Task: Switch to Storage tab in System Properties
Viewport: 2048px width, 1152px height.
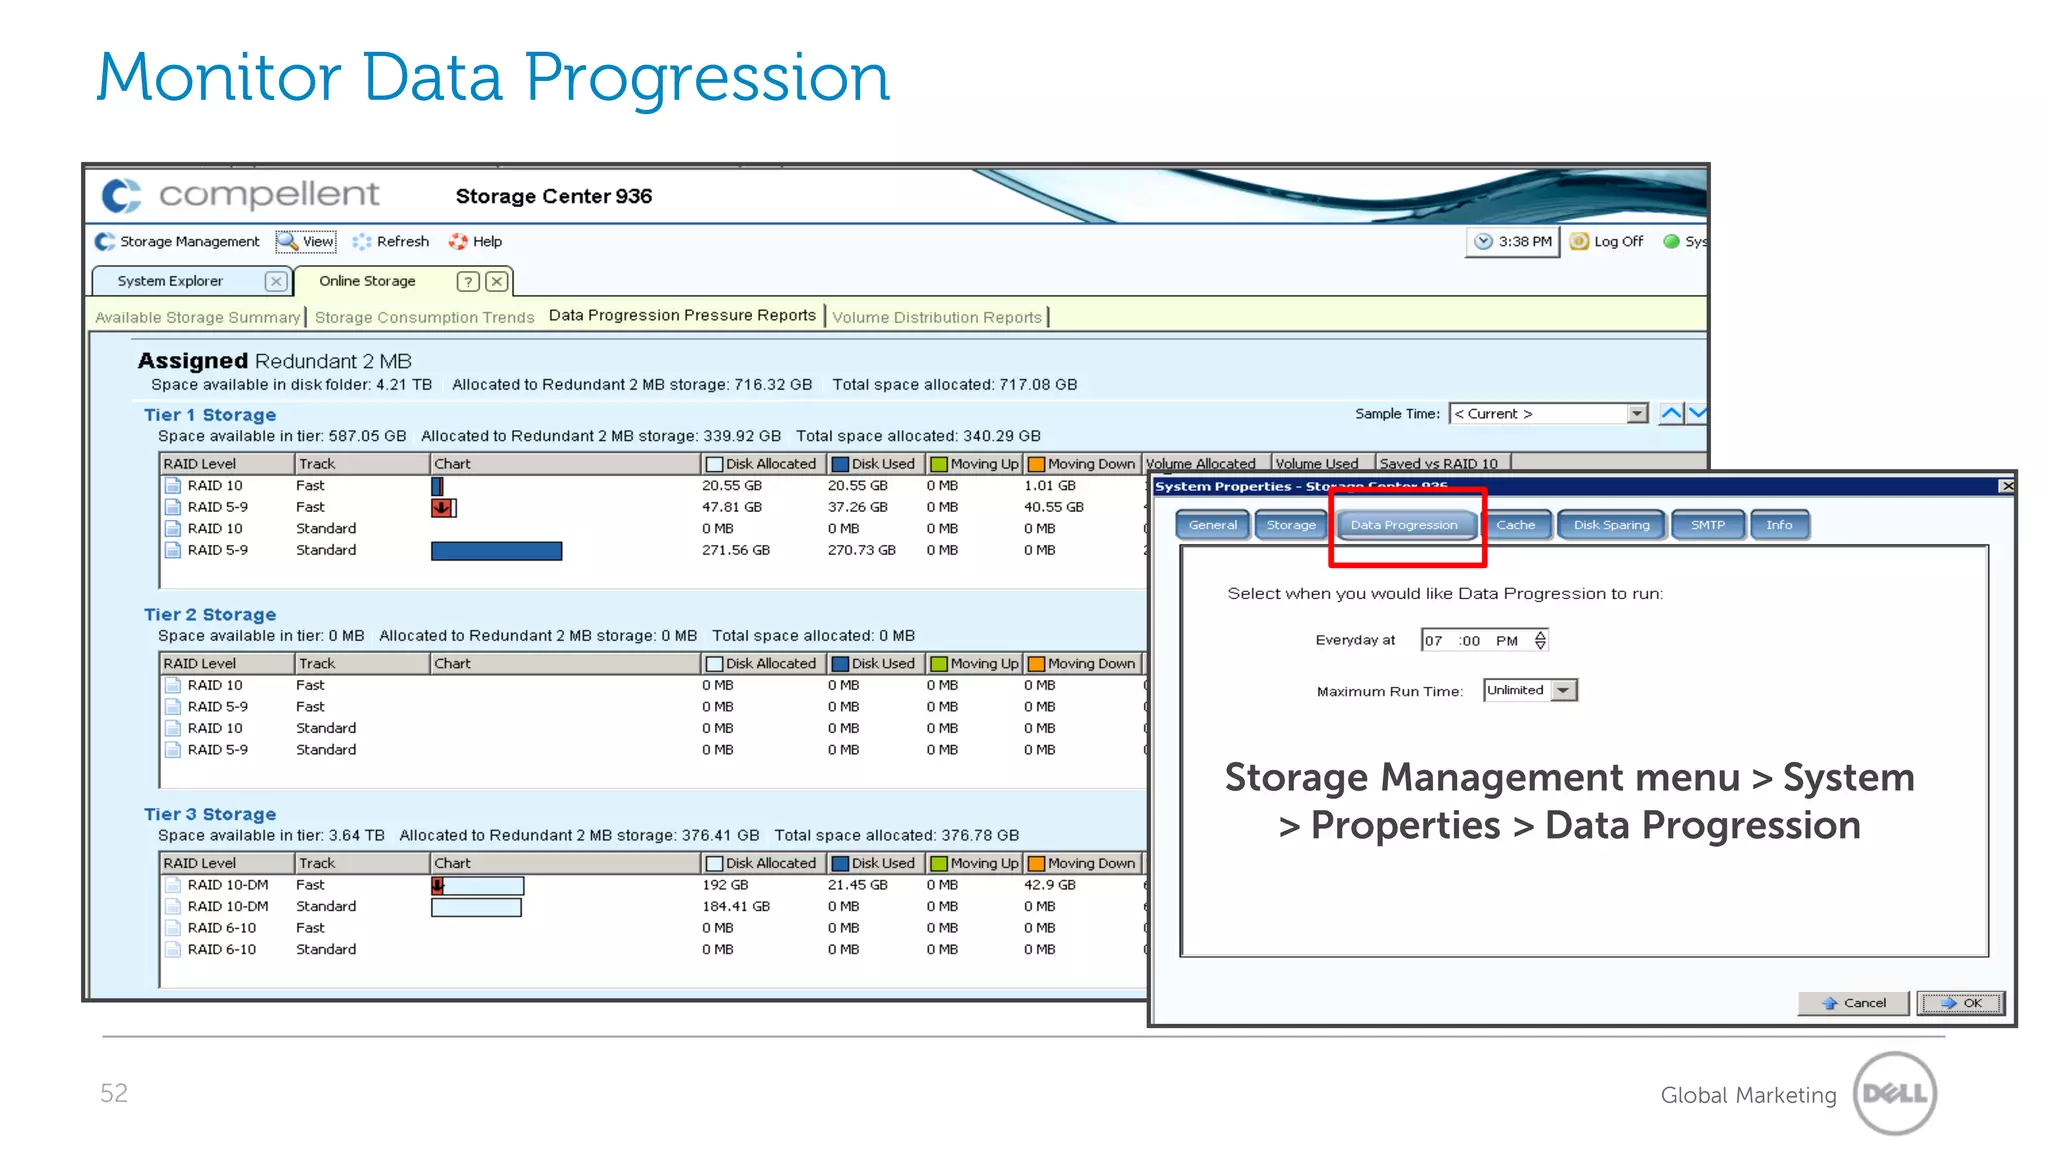Action: 1291,525
